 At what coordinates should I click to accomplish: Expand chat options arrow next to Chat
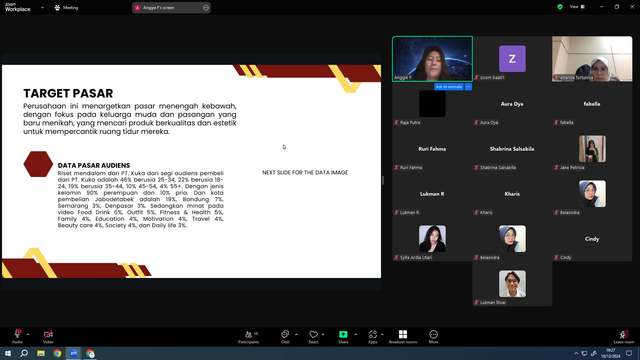coord(296,334)
